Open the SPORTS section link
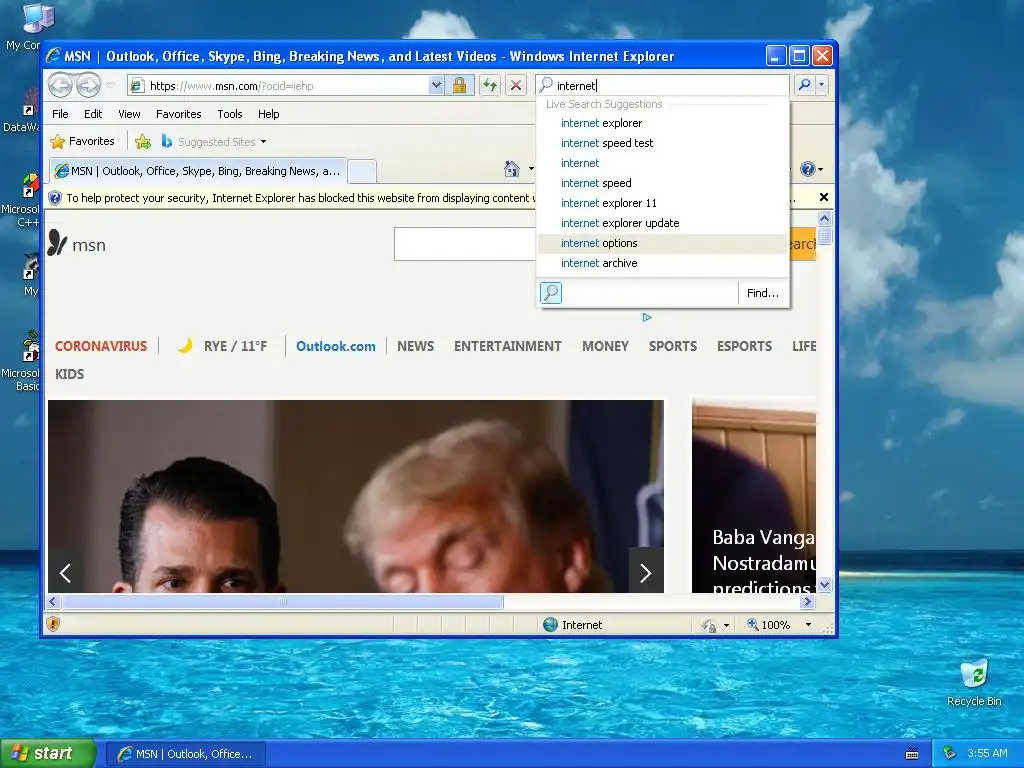The width and height of the screenshot is (1024, 768). (x=673, y=346)
